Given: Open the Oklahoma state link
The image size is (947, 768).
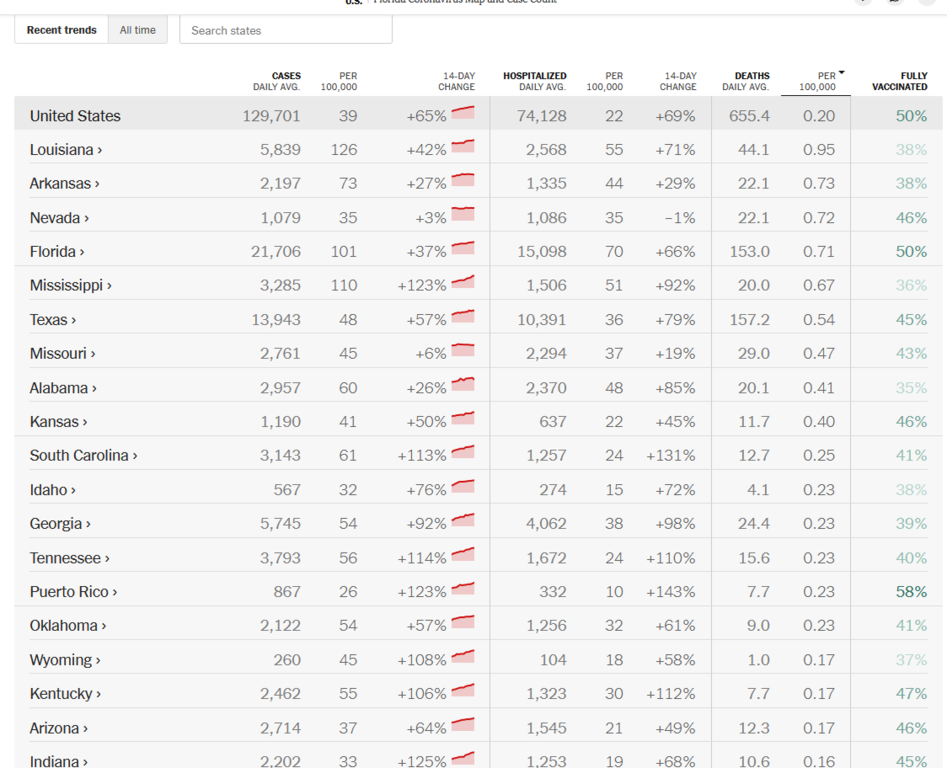Looking at the screenshot, I should point(68,626).
